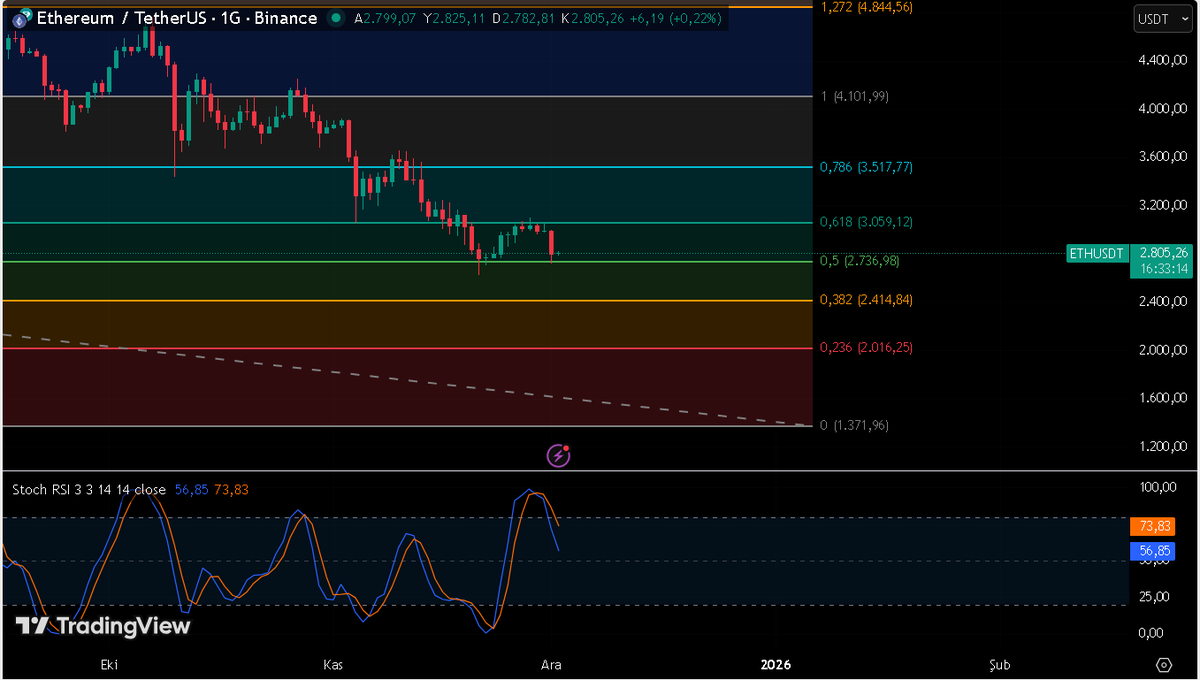Click the change value +6,19 (+0,22%)
The image size is (1200, 680).
[x=678, y=18]
